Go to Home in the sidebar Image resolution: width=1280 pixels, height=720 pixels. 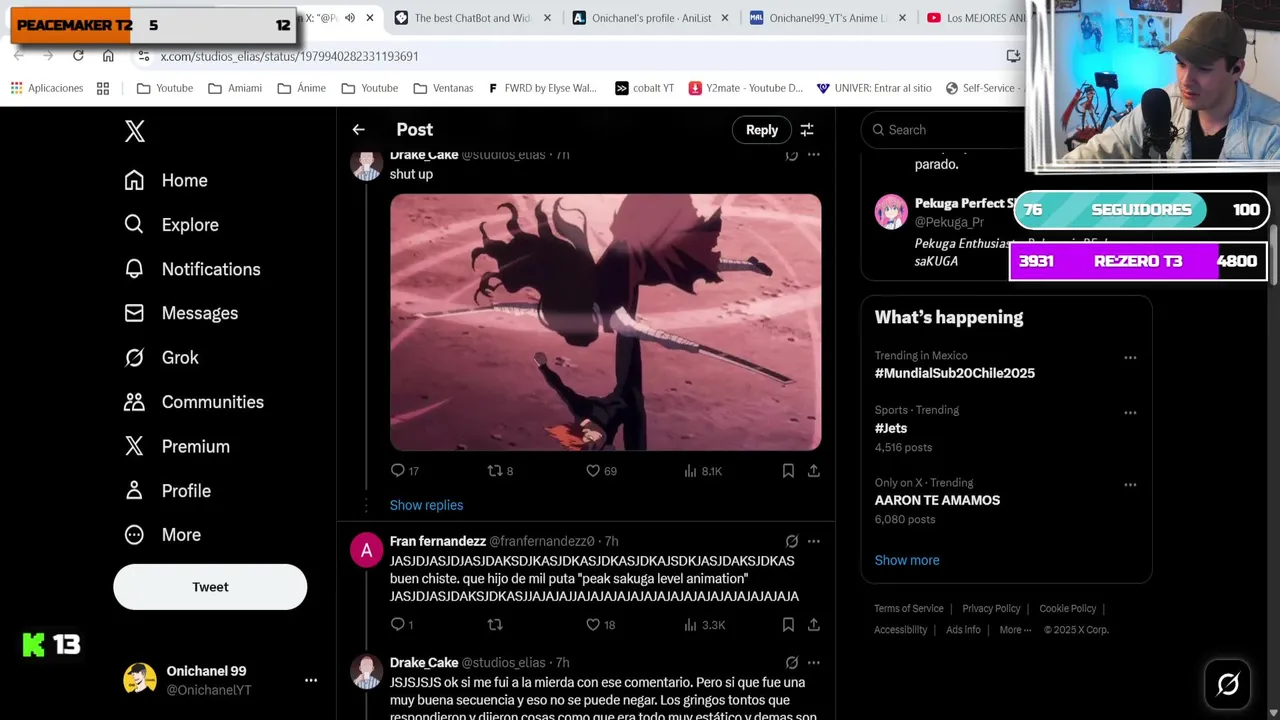[x=166, y=180]
